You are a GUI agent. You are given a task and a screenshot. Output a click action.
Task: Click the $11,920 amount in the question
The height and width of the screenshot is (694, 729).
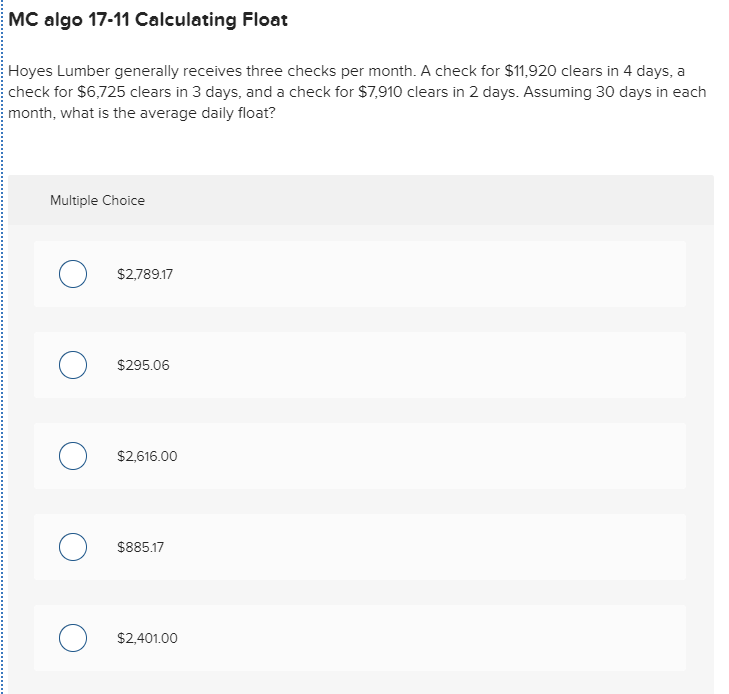530,71
